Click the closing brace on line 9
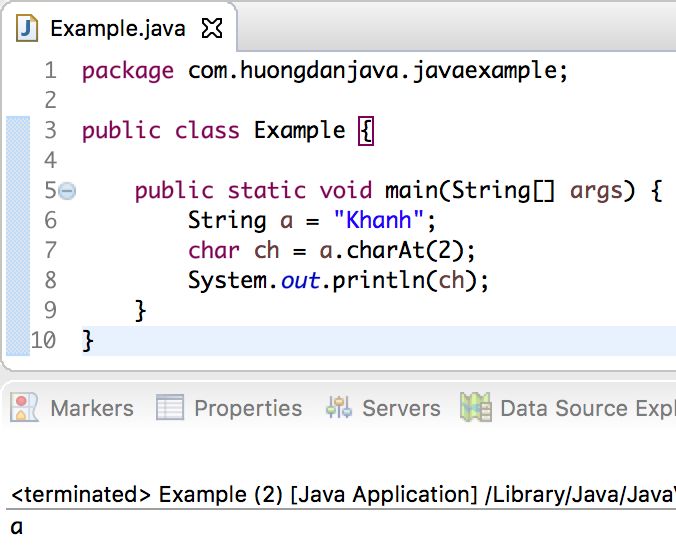 pos(141,311)
